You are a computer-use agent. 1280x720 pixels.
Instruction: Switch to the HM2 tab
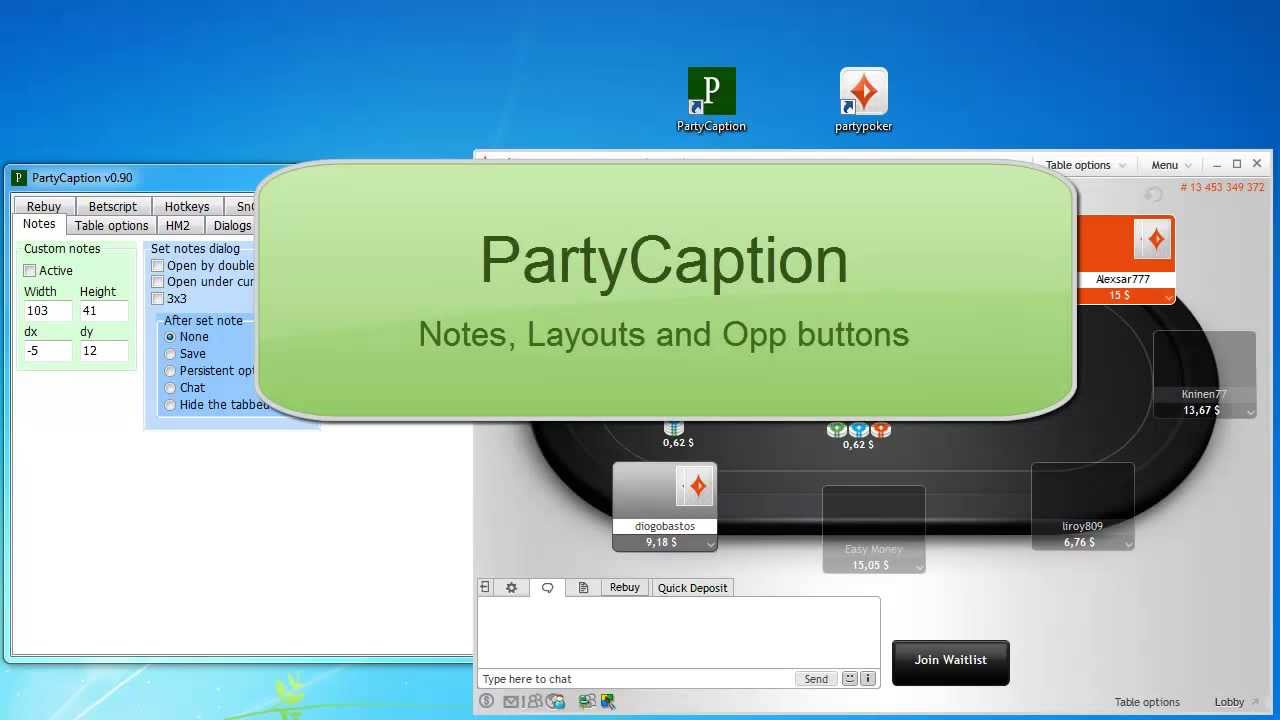point(178,226)
